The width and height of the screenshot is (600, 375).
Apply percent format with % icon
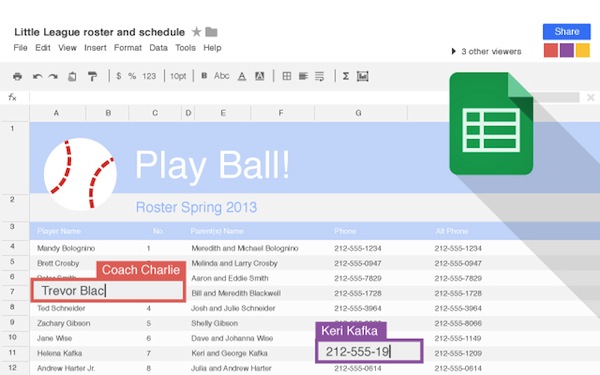pyautogui.click(x=132, y=76)
